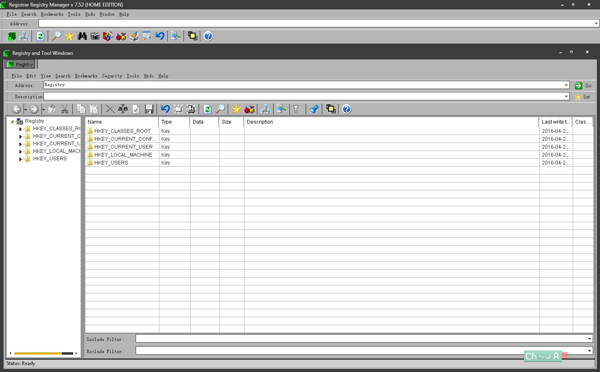Open the top Address bar dropdown
Screen dimensions: 600x372
coord(596,24)
